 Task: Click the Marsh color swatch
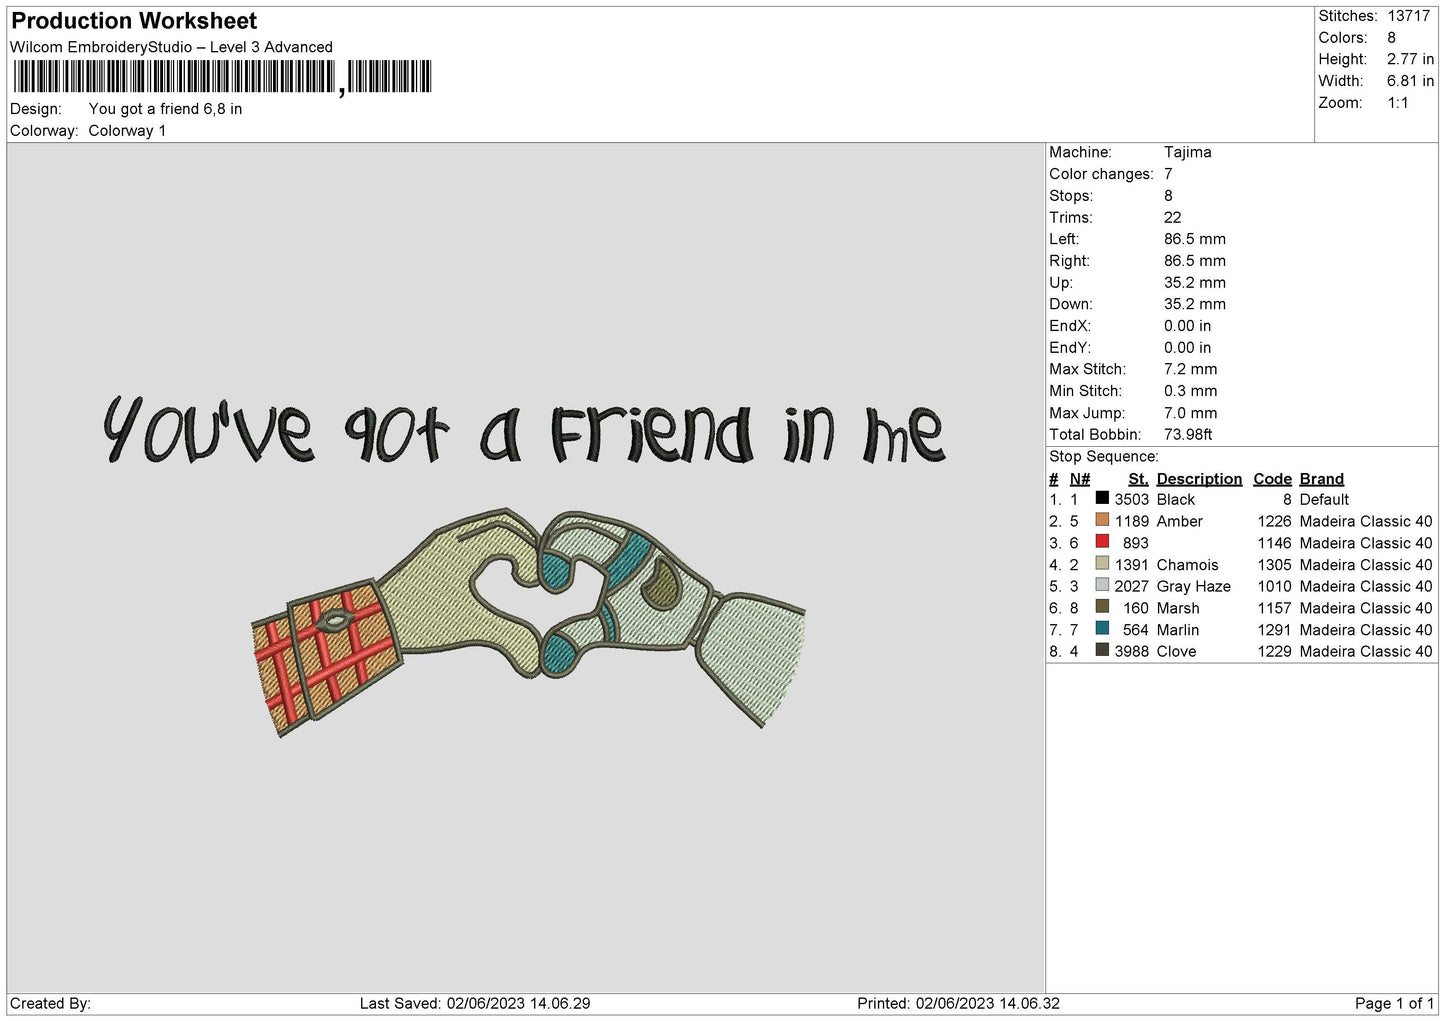pyautogui.click(x=1102, y=607)
